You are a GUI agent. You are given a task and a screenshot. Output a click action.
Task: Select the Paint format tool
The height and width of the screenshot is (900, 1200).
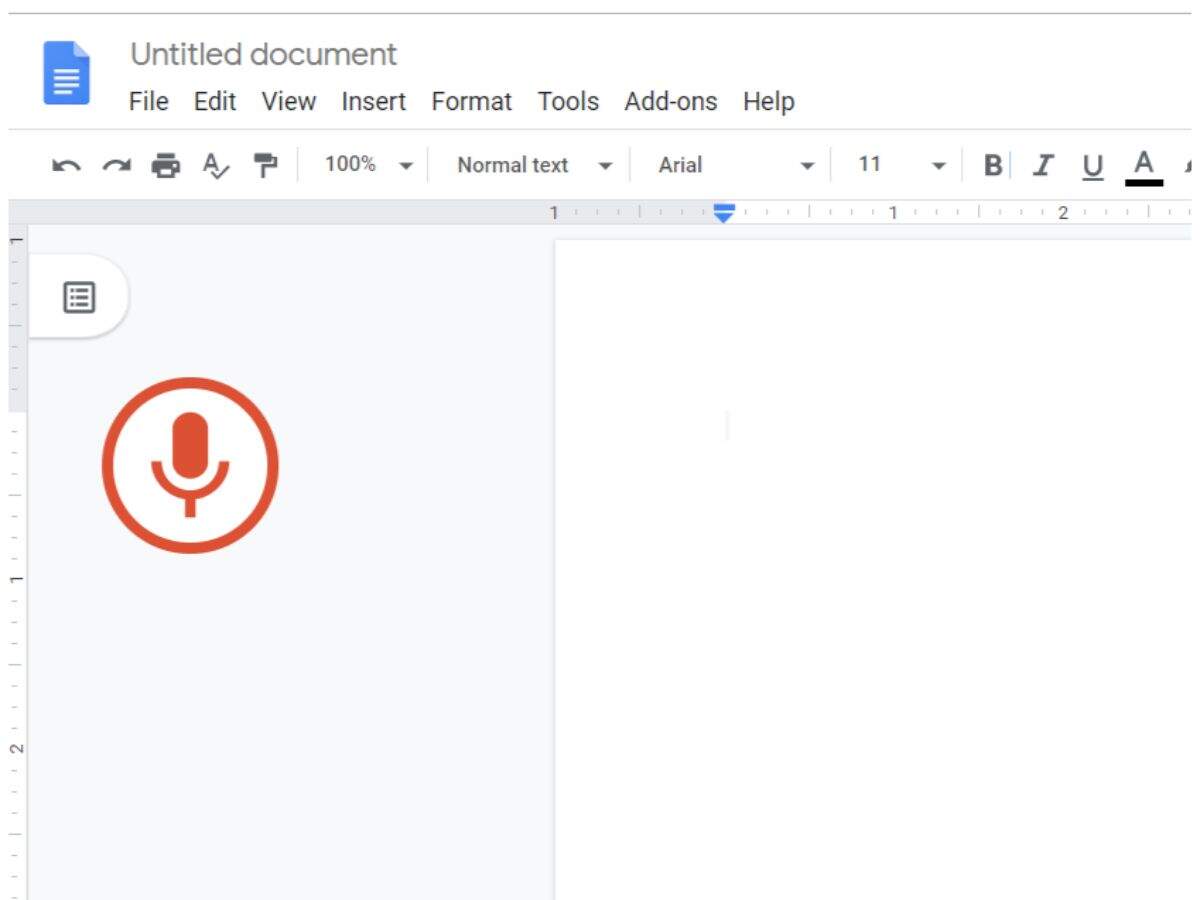pyautogui.click(x=264, y=165)
